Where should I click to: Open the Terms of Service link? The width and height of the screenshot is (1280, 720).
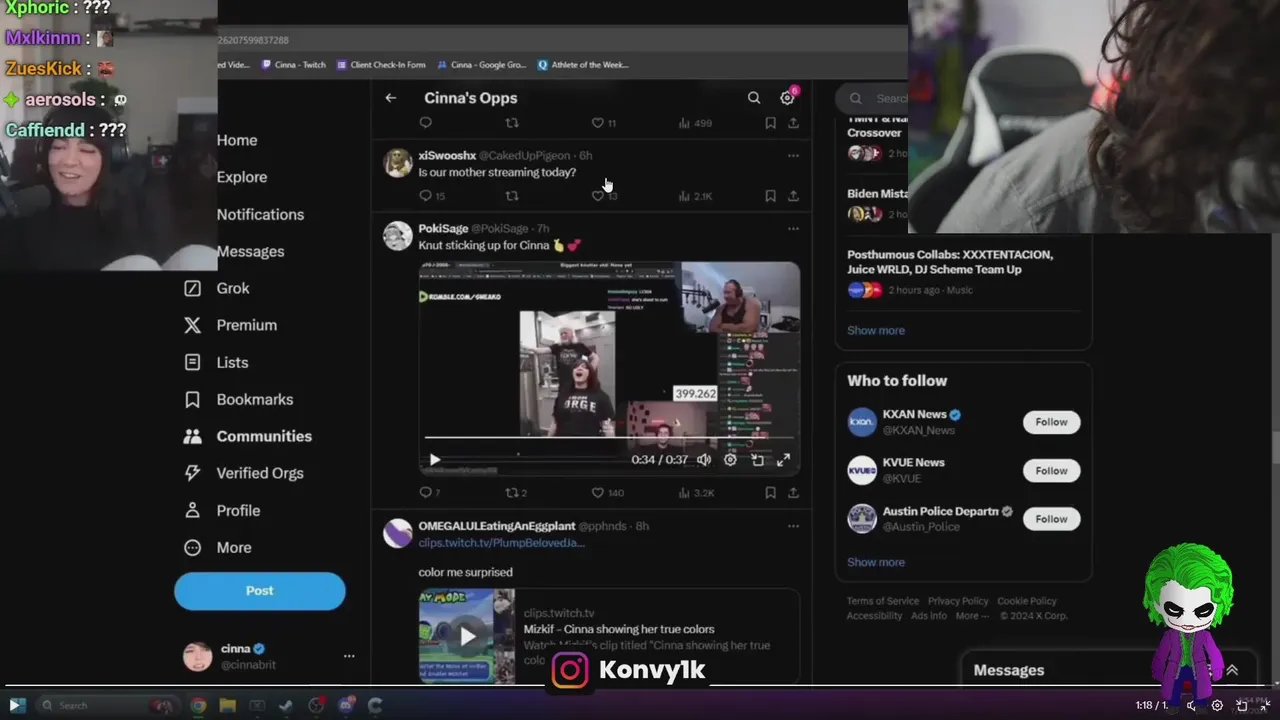tap(883, 601)
